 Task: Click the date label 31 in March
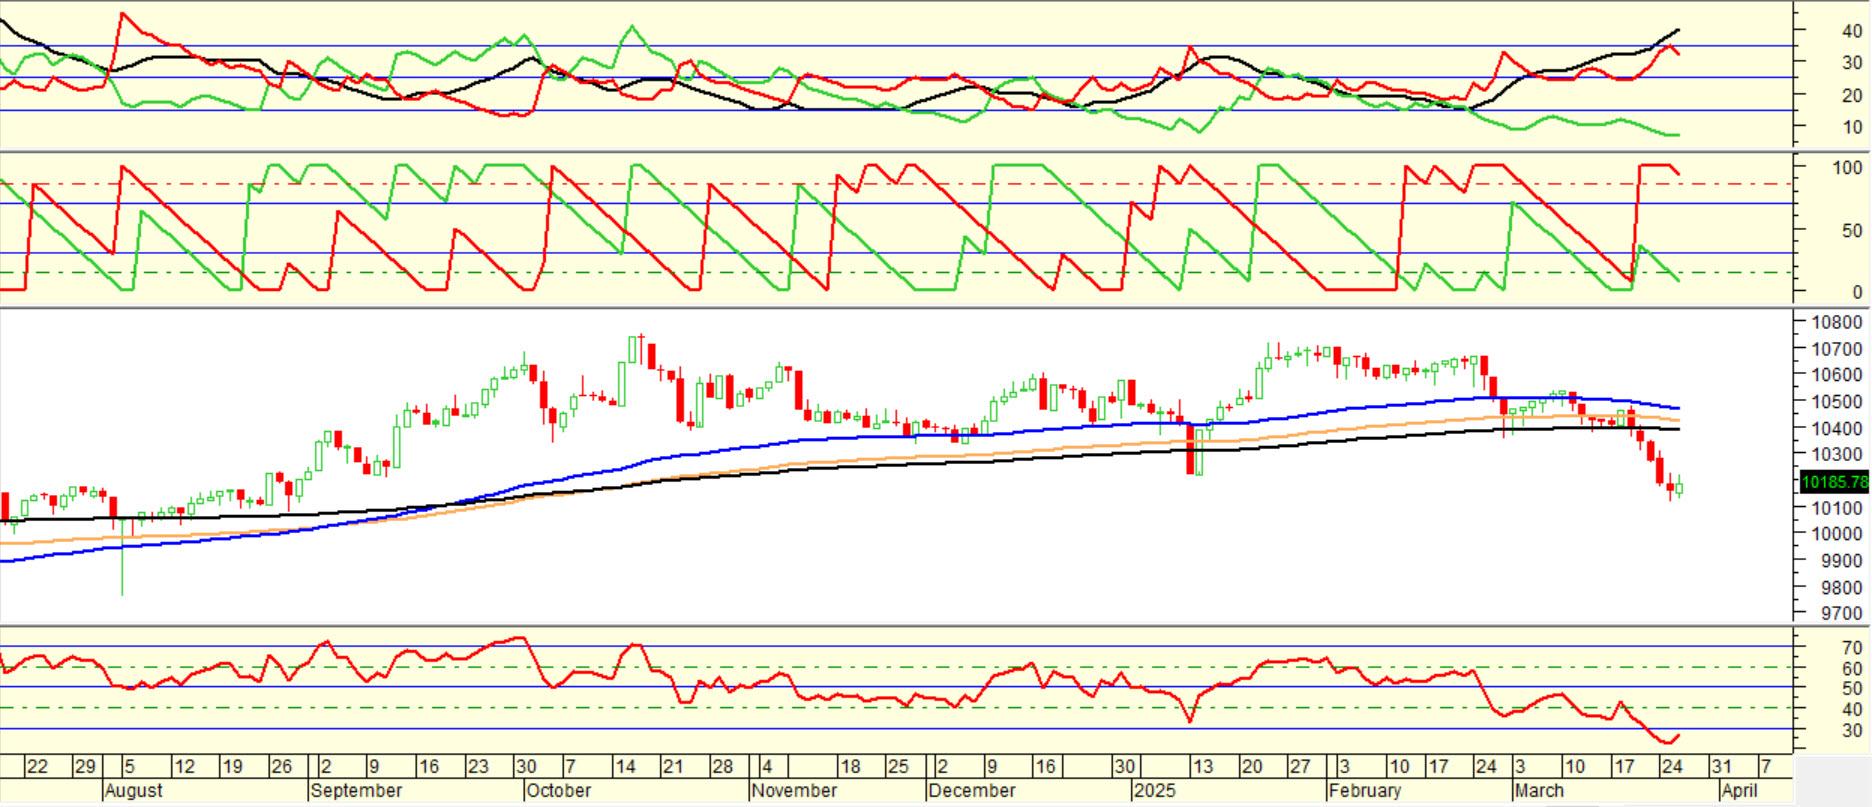pos(1721,767)
